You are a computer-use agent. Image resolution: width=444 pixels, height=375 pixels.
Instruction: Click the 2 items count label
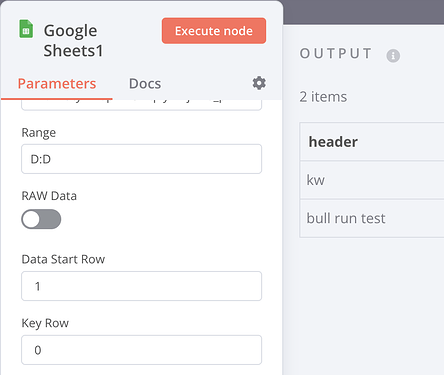[323, 97]
